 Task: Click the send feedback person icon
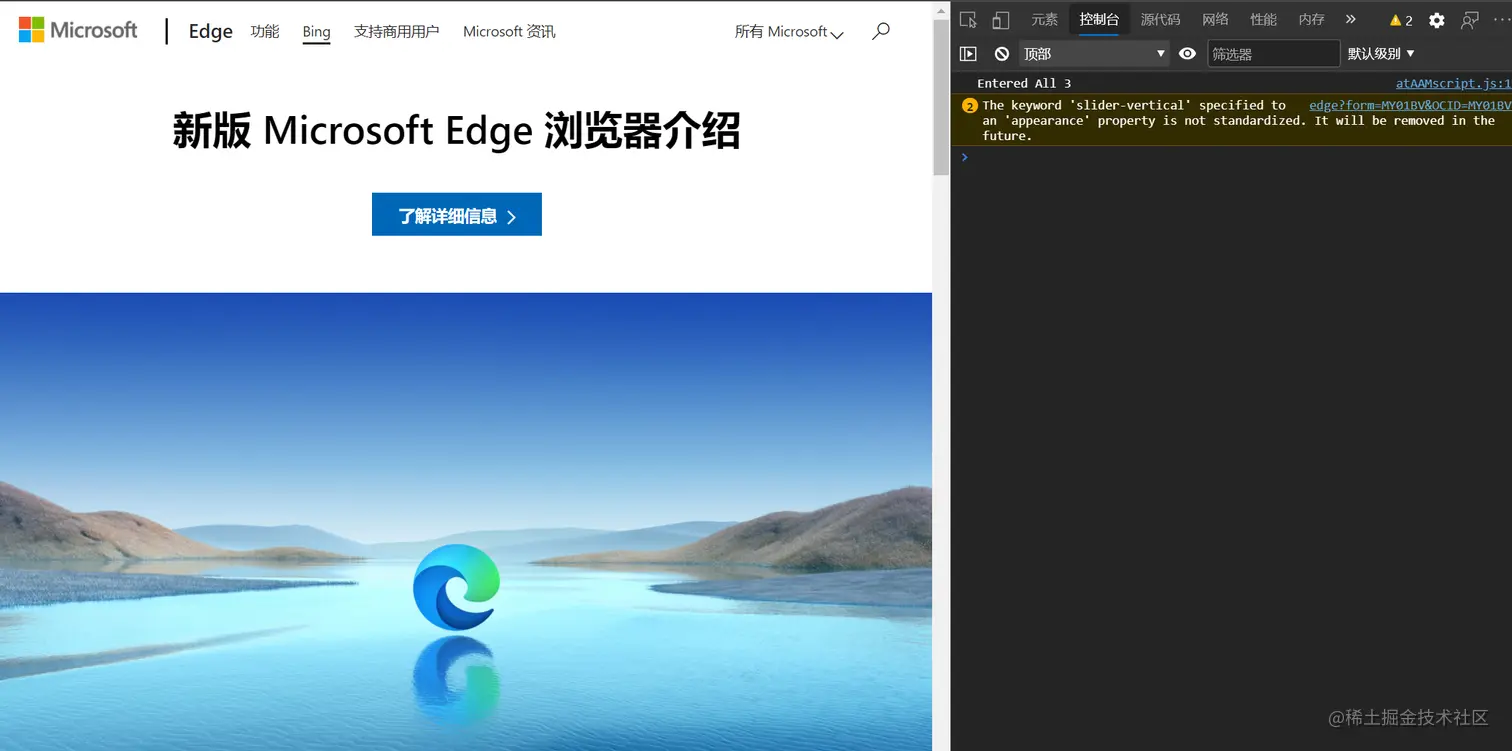click(x=1469, y=20)
